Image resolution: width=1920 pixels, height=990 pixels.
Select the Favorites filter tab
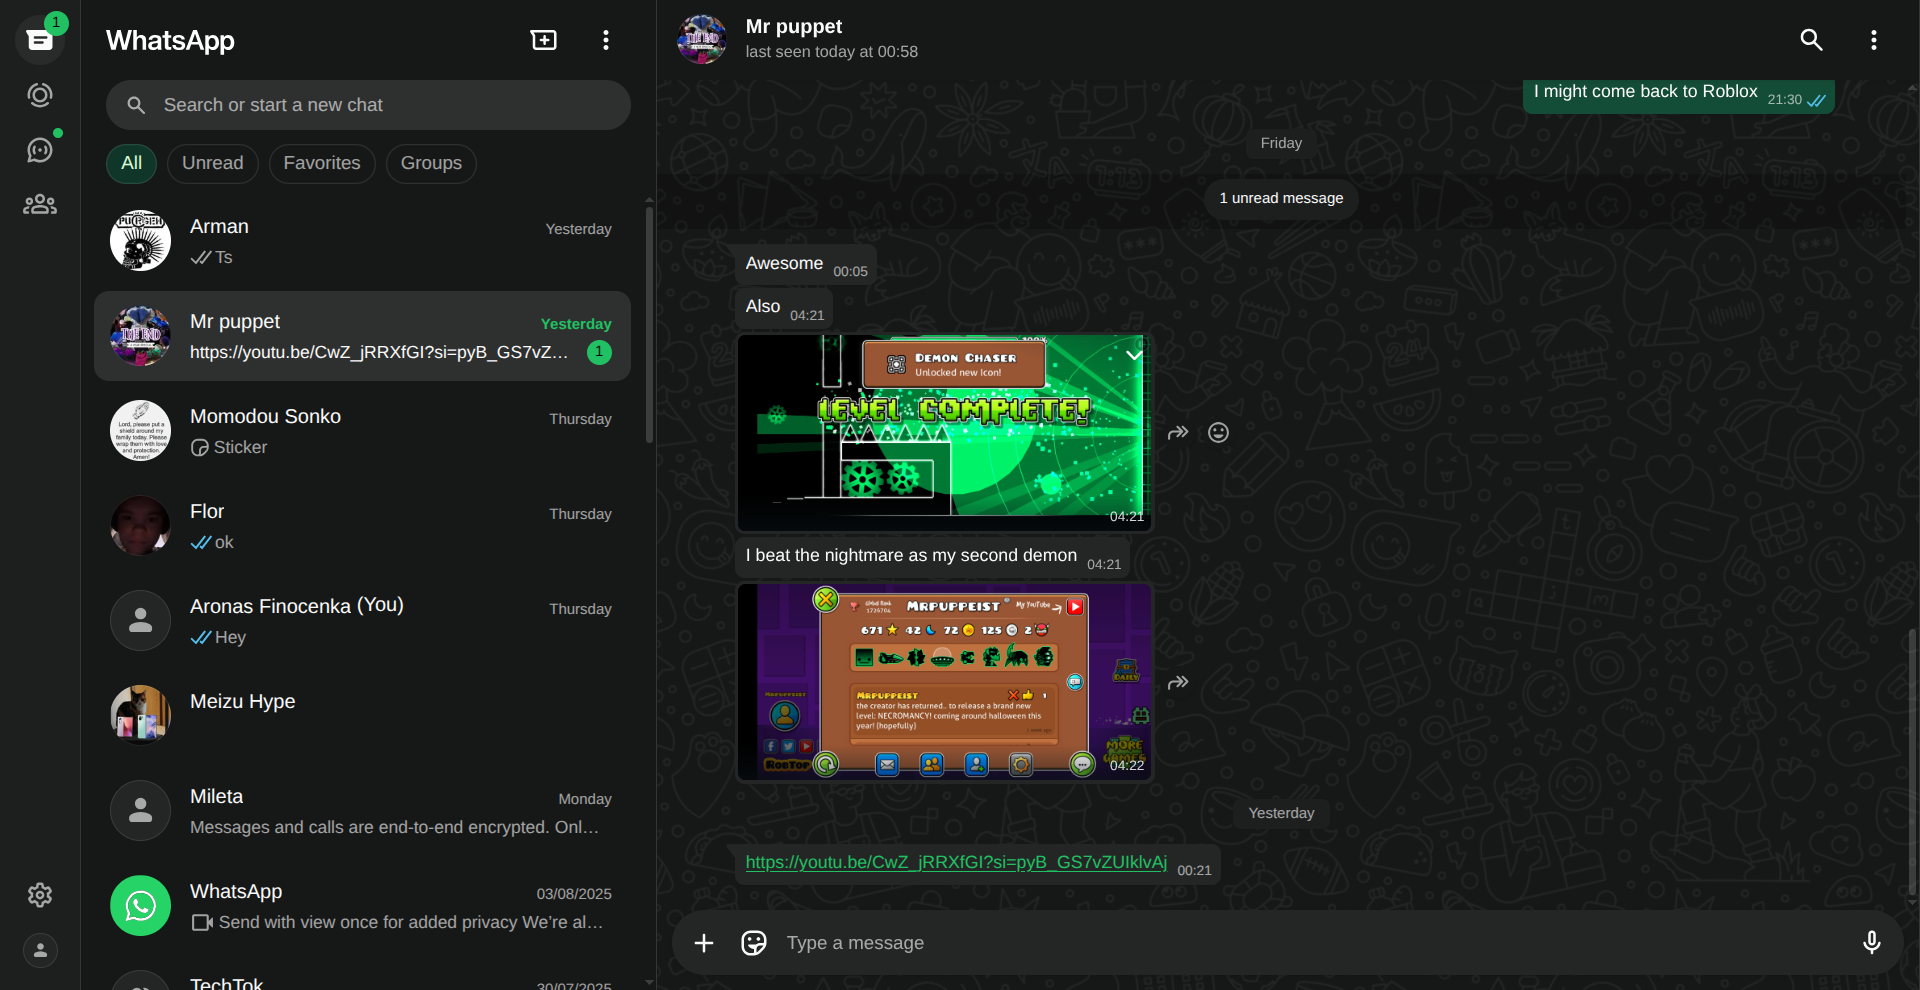[x=322, y=163]
